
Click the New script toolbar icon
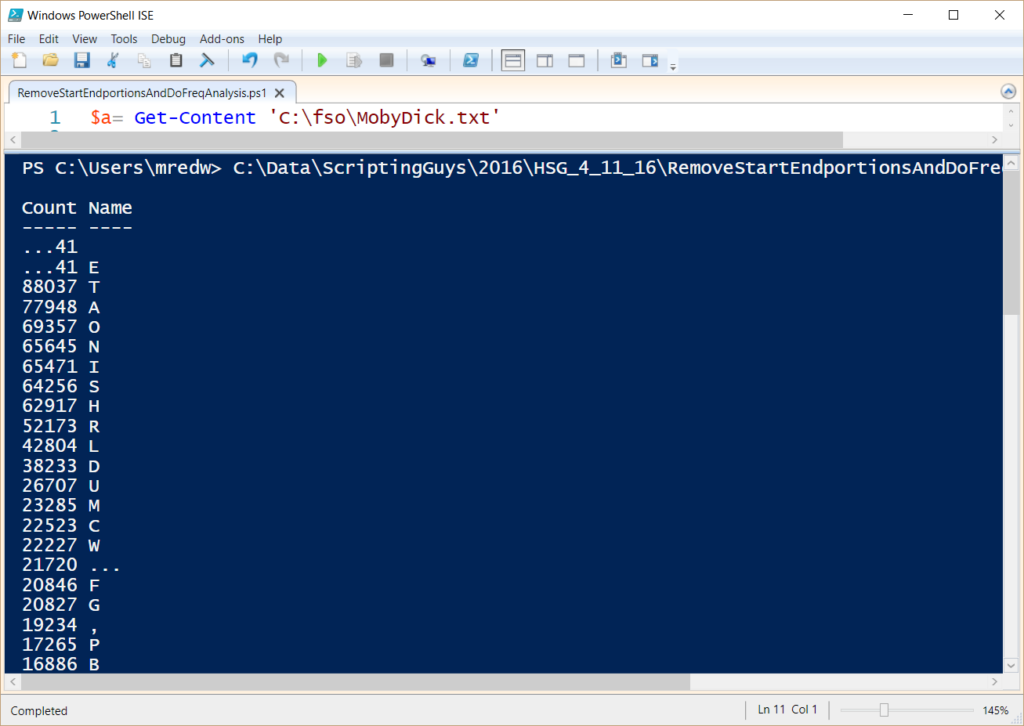coord(19,61)
